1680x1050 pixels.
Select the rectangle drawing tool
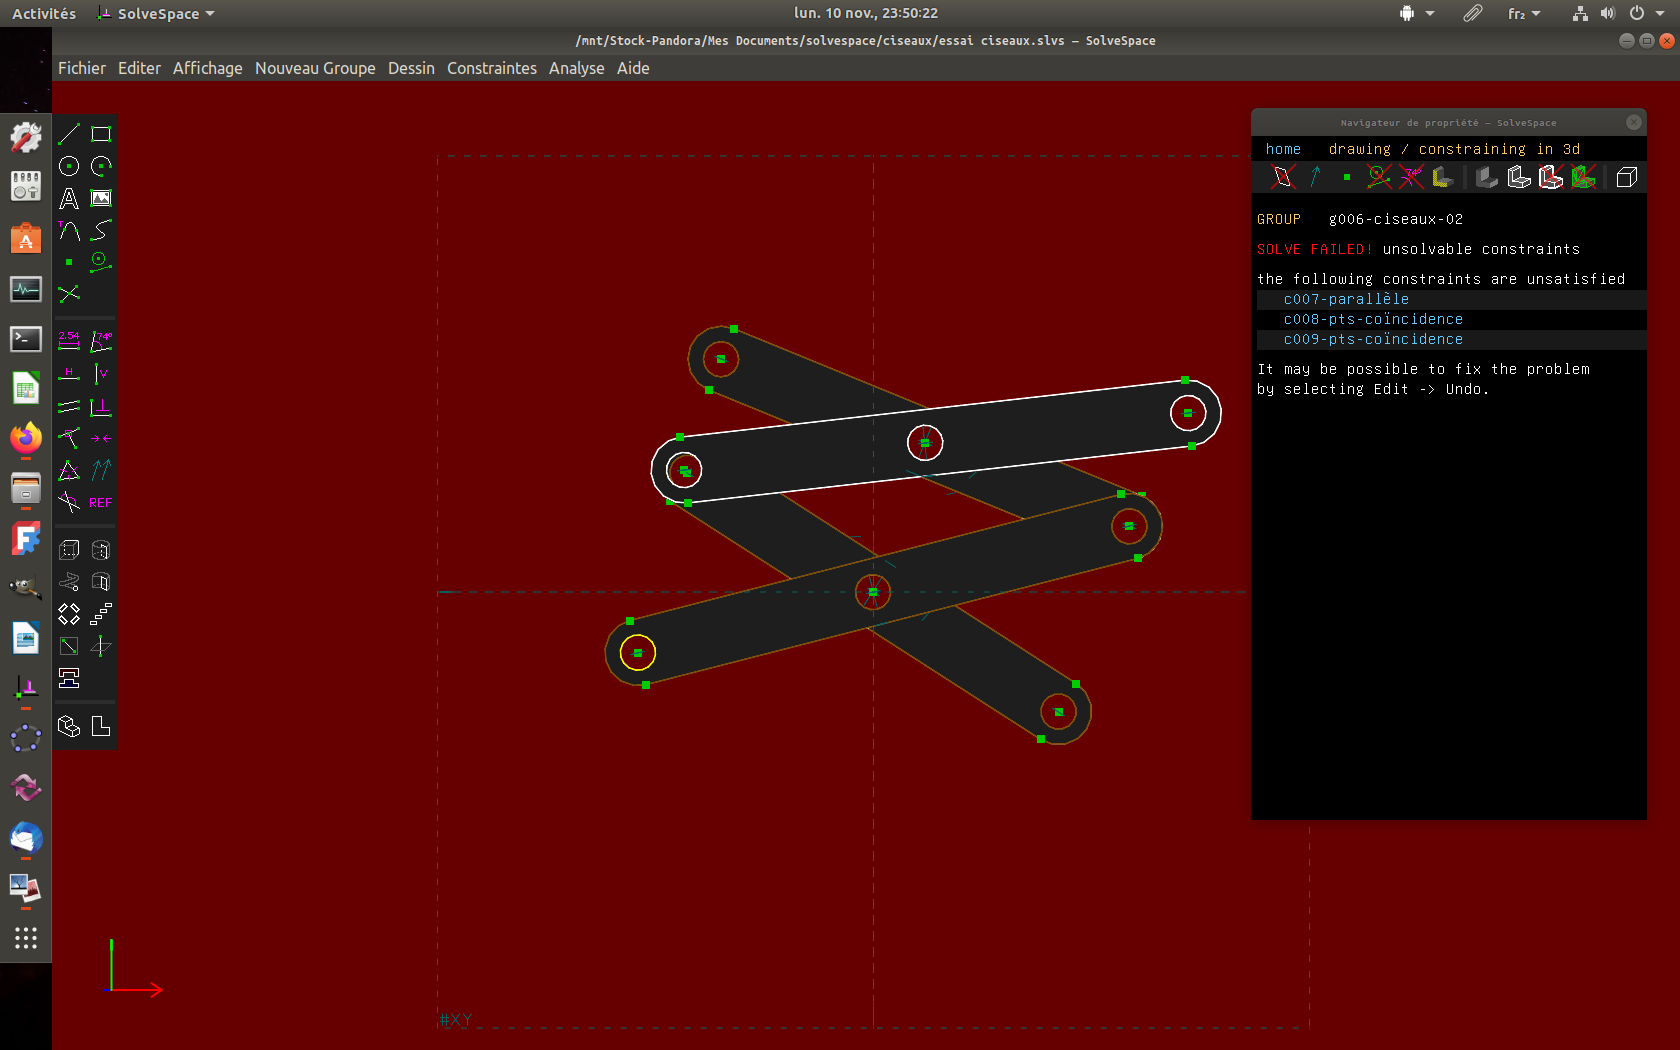tap(101, 134)
